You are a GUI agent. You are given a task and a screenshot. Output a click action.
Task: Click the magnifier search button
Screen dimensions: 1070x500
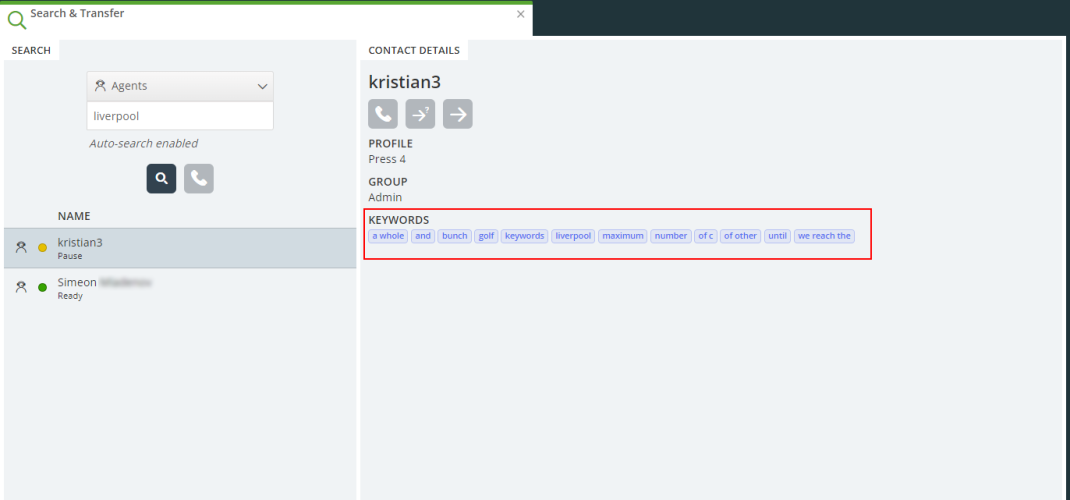(162, 179)
